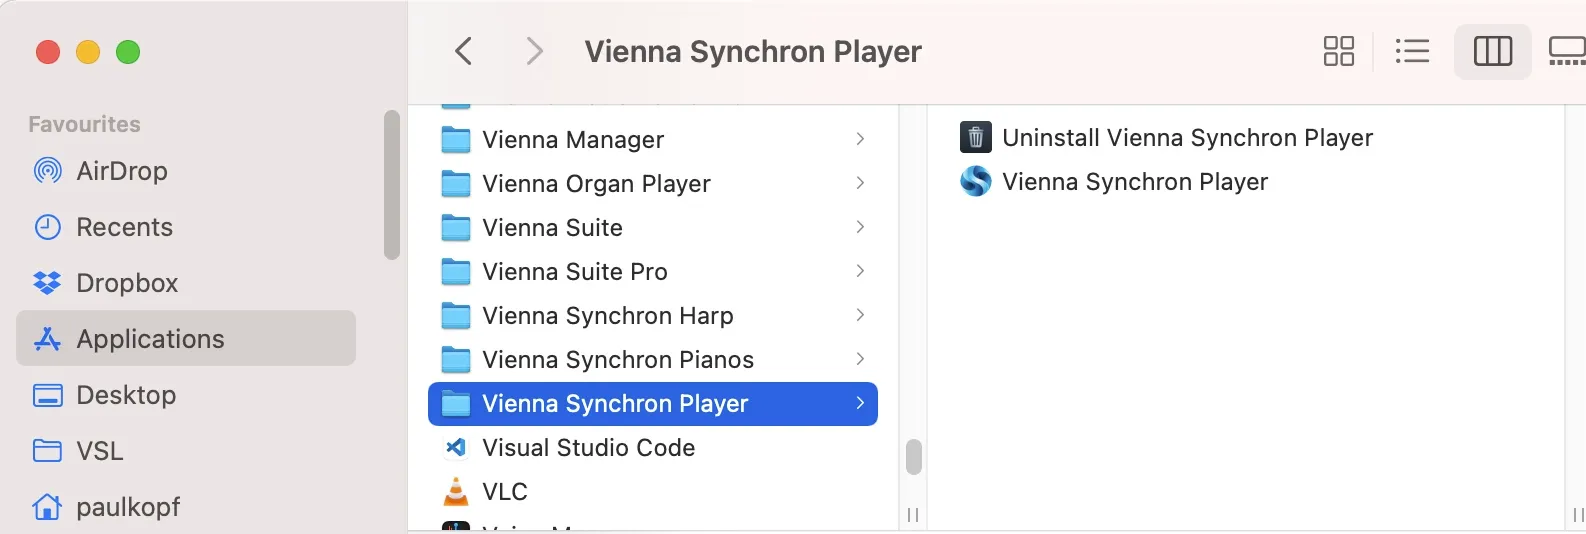Click the Uninstall Vienna Synchron Player trash icon

(975, 137)
